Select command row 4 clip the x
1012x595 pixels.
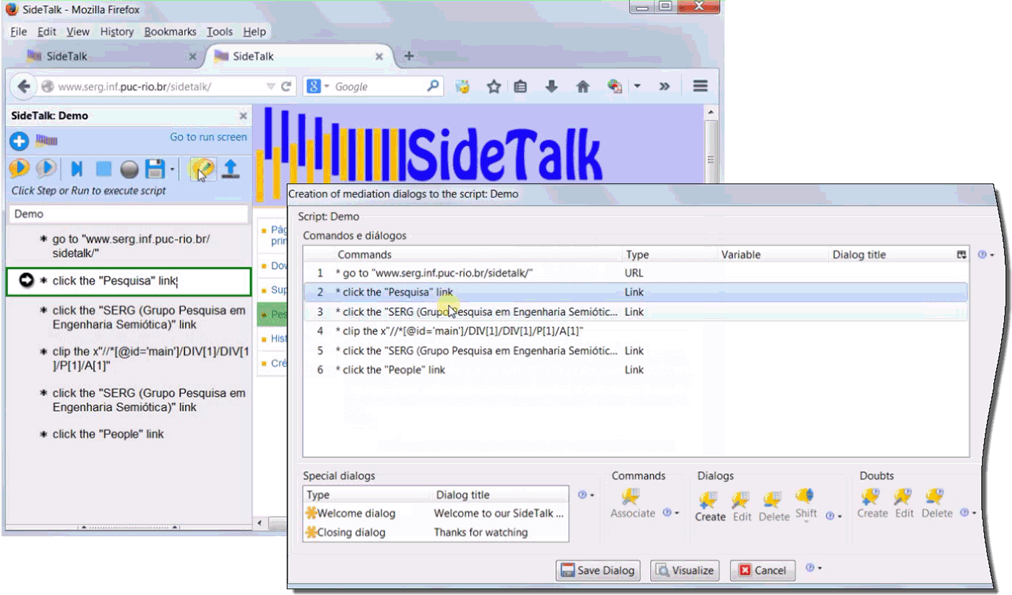pyautogui.click(x=636, y=331)
